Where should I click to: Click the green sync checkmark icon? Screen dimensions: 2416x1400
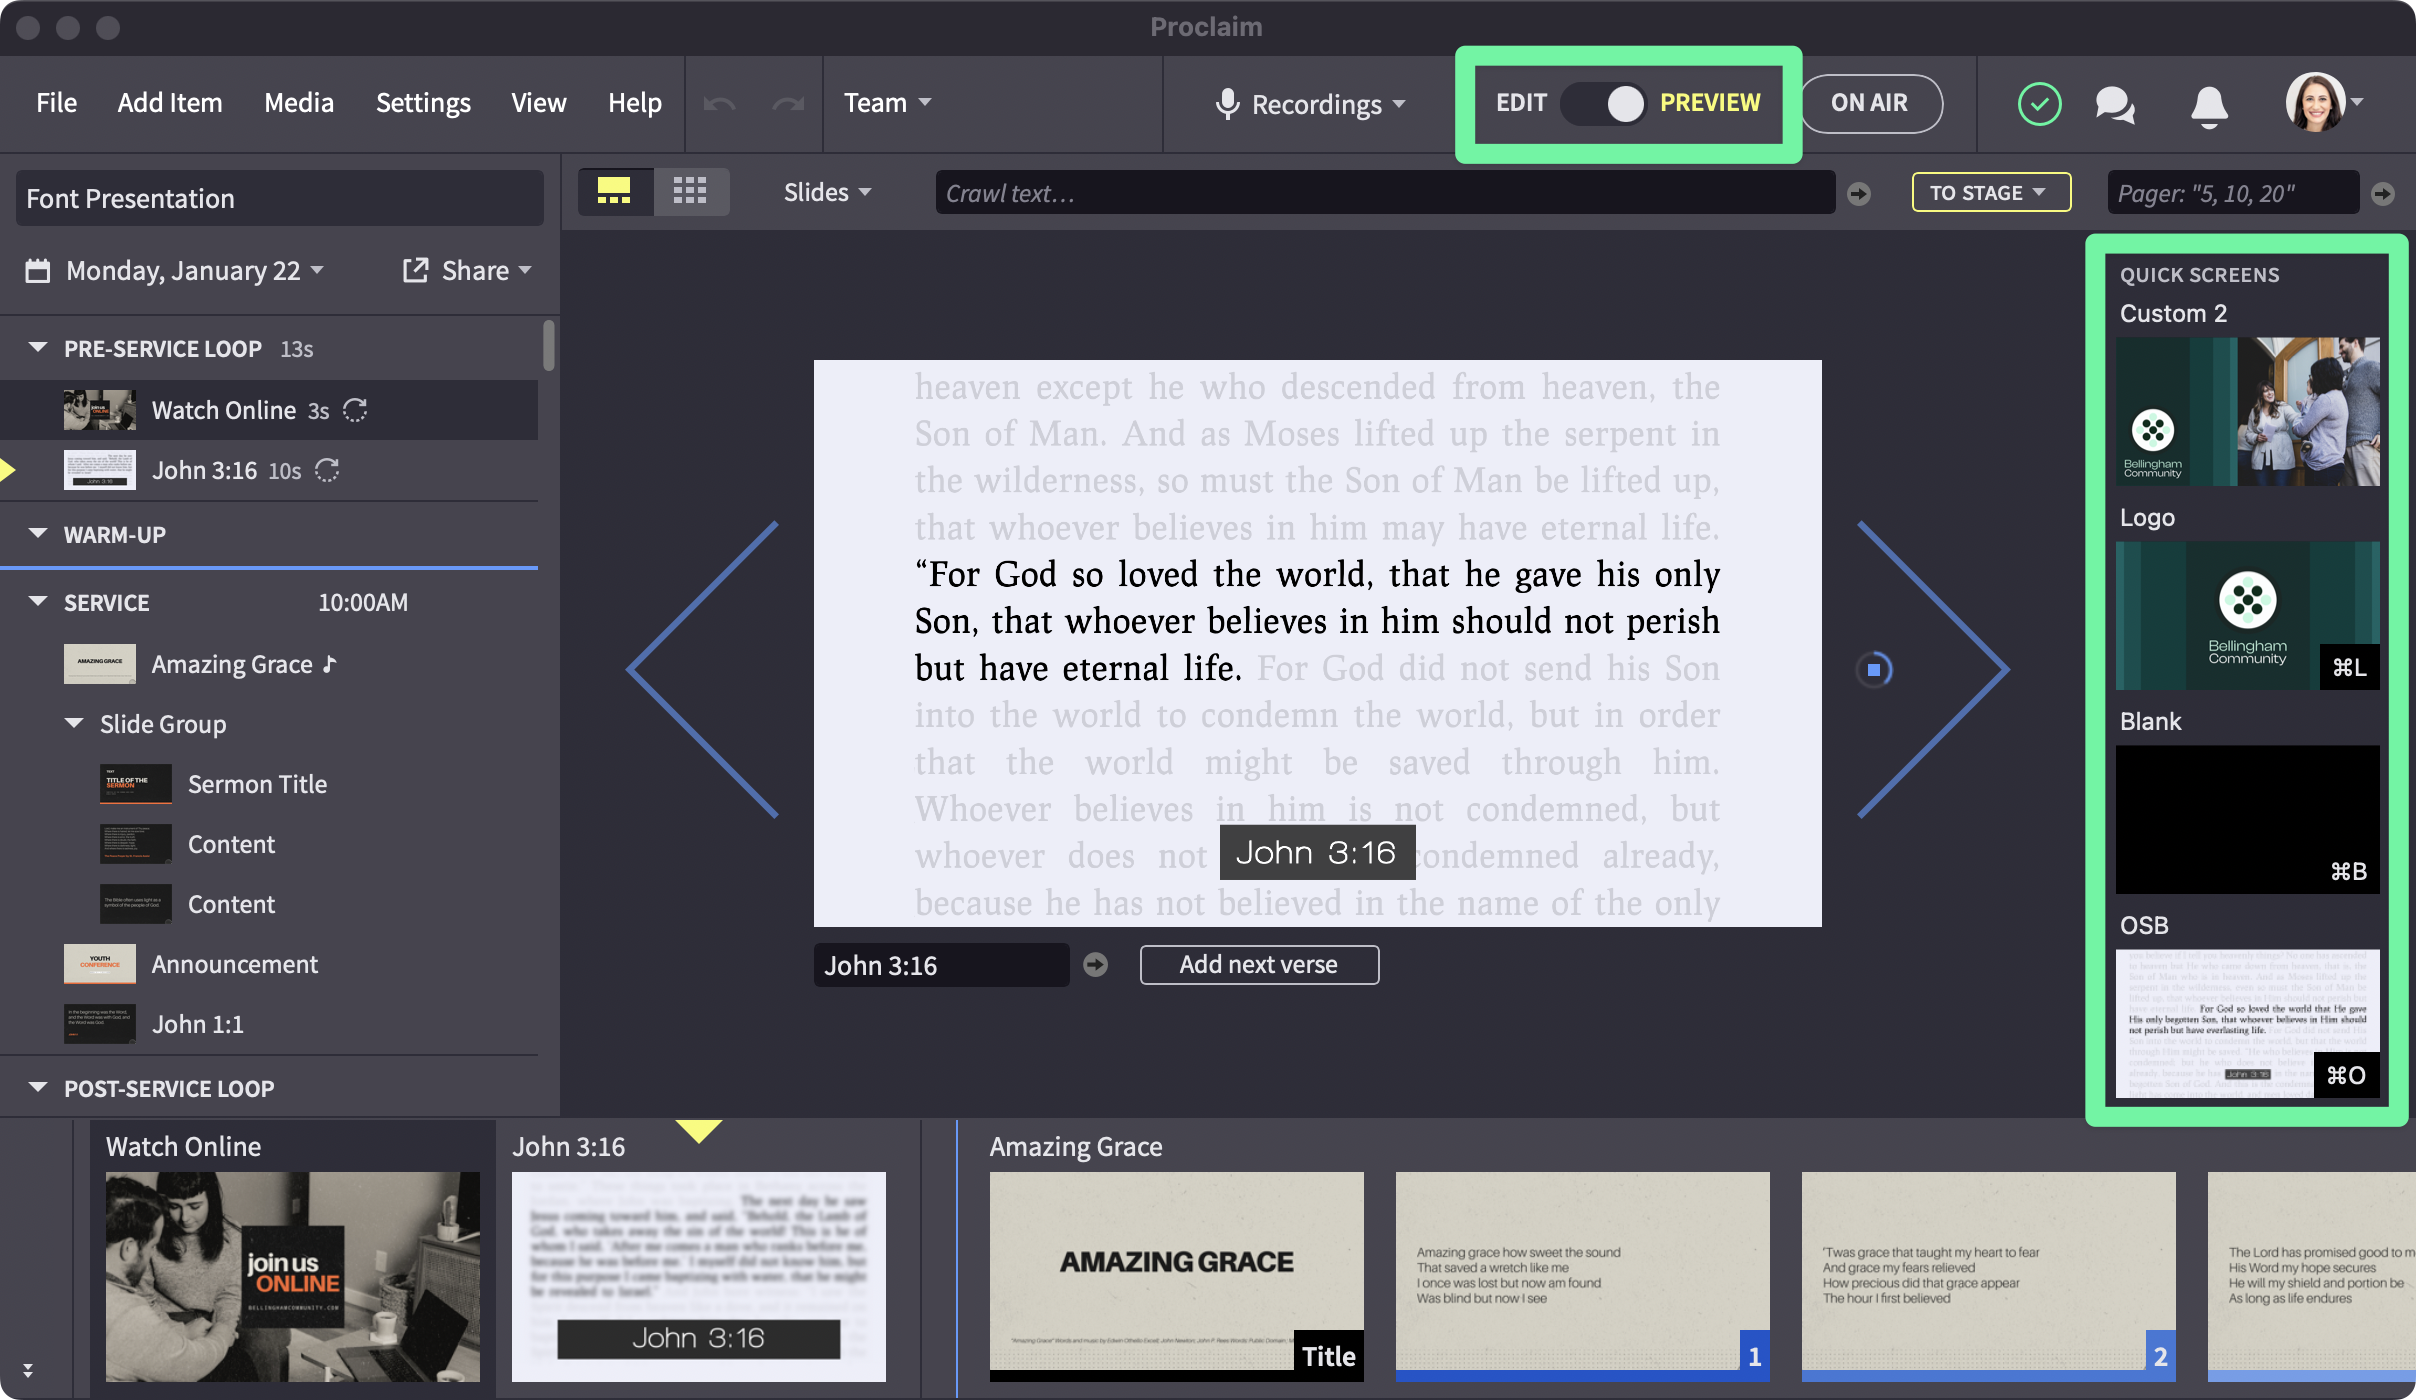pos(2039,104)
